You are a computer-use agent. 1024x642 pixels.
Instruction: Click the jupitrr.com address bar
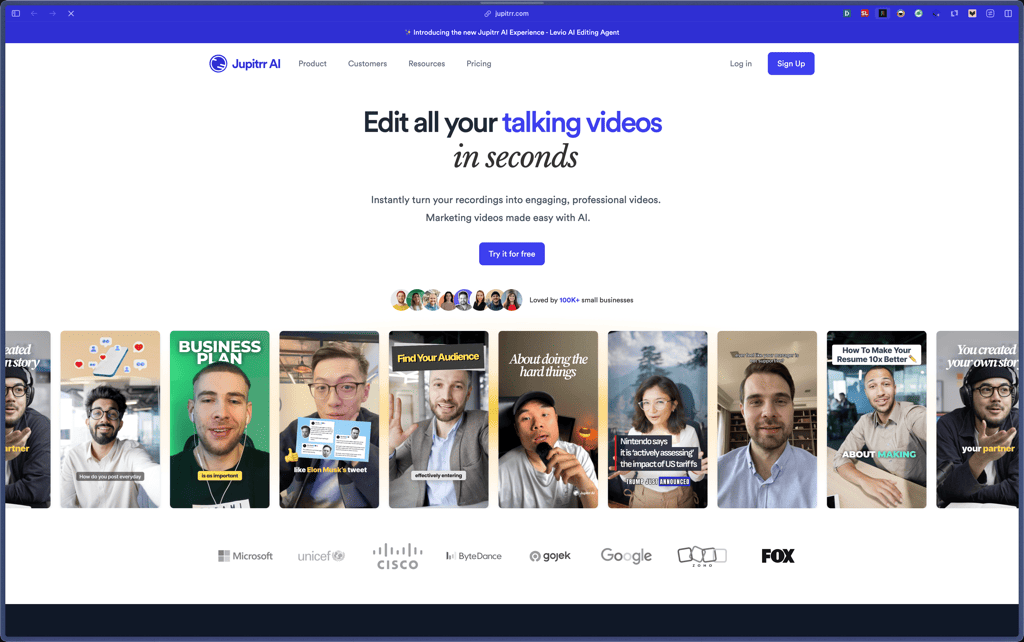click(511, 14)
